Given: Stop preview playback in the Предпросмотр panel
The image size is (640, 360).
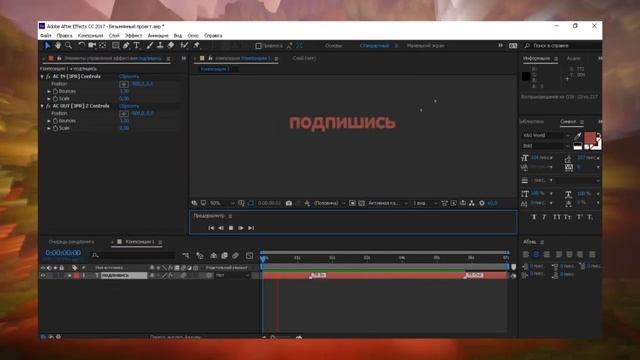Looking at the screenshot, I should (231, 228).
